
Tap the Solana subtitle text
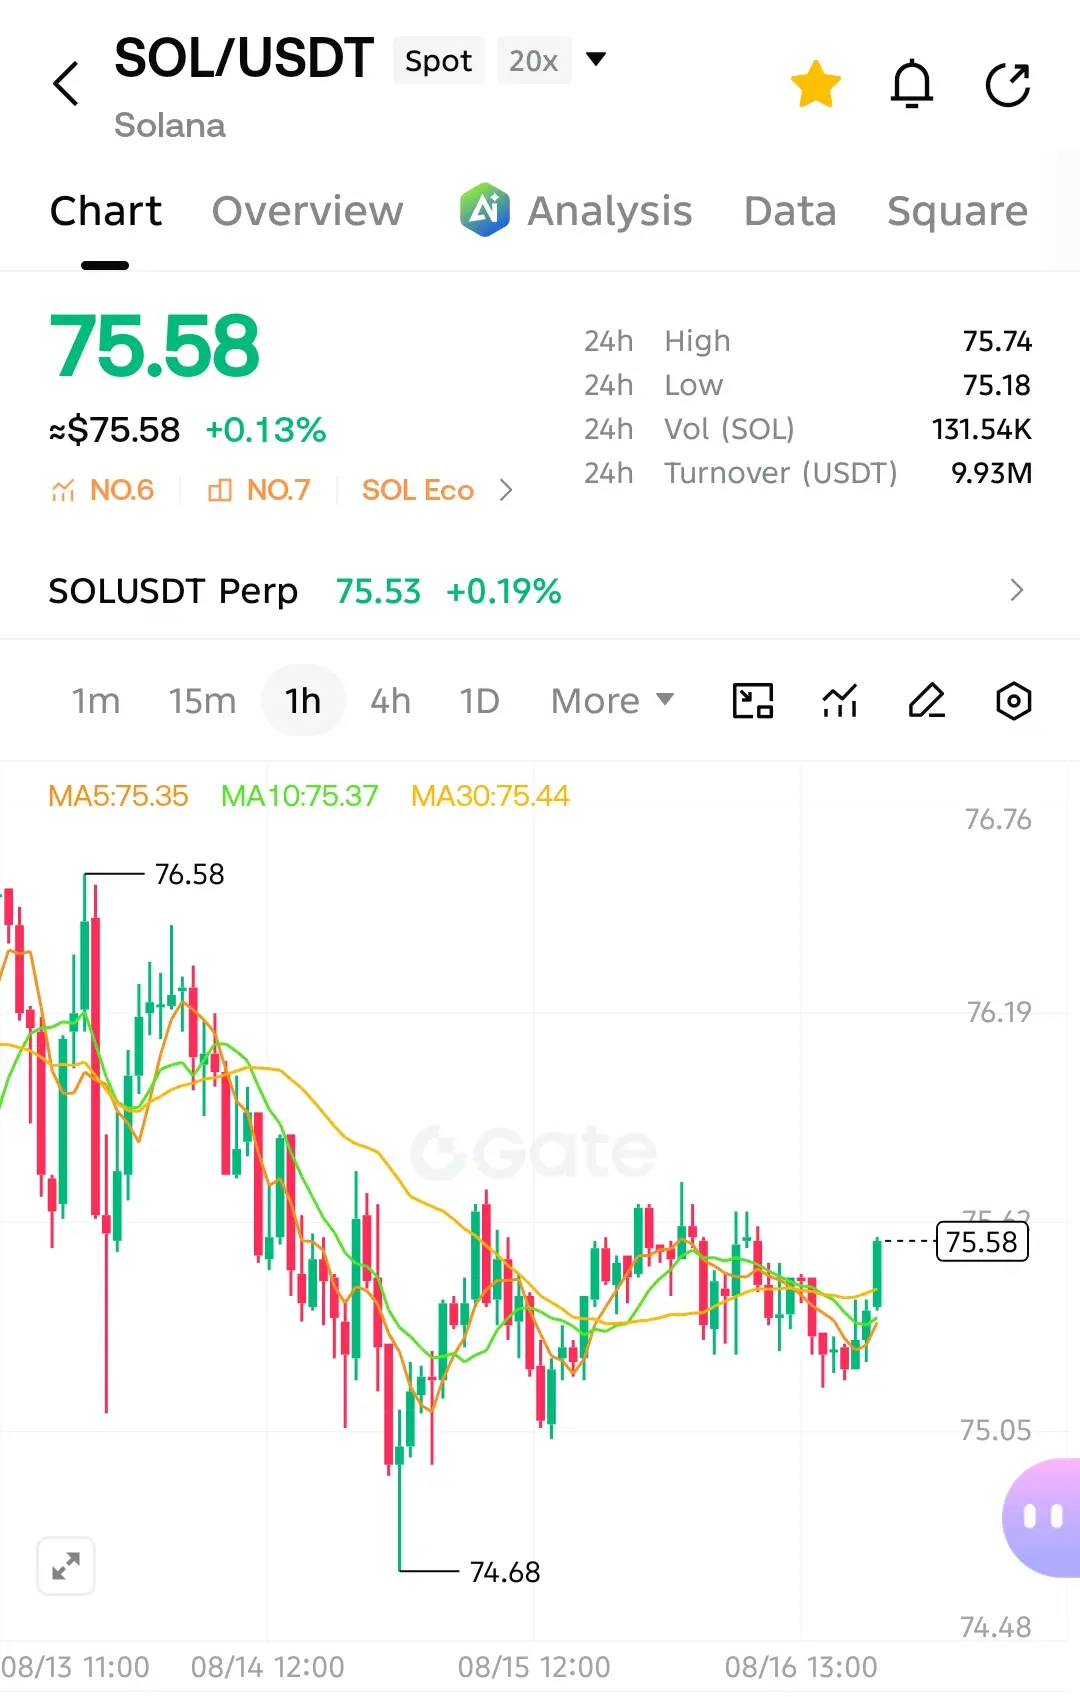coord(170,126)
